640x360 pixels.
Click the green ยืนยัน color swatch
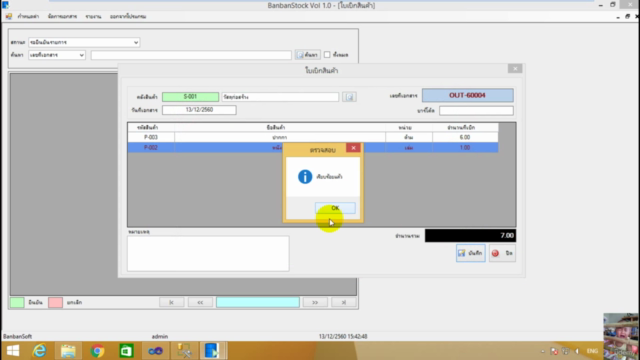[17, 302]
